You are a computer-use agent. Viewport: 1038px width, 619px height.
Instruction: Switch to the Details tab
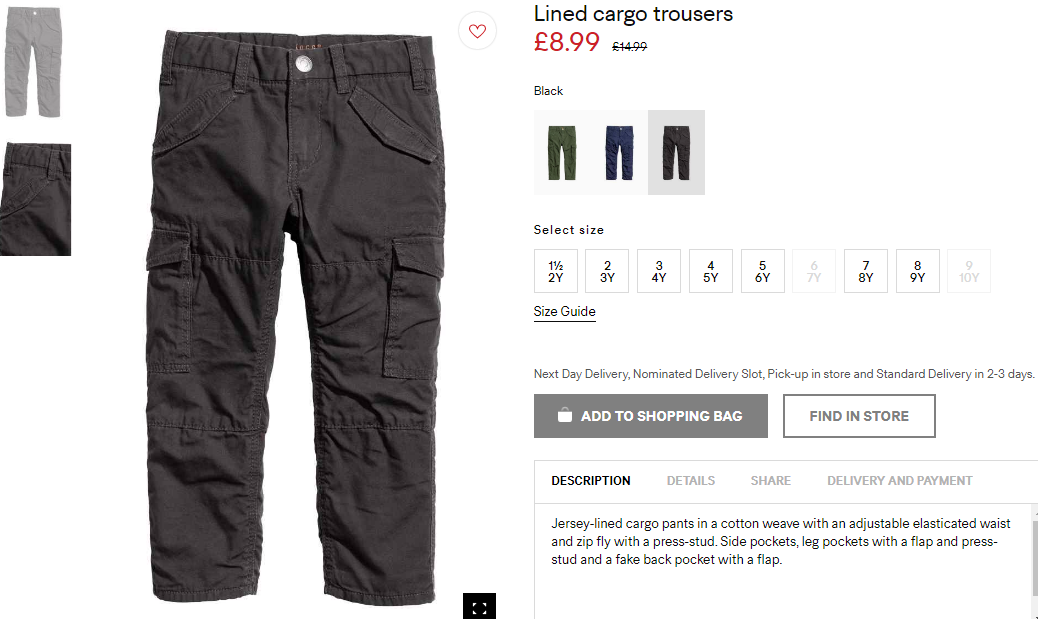690,481
